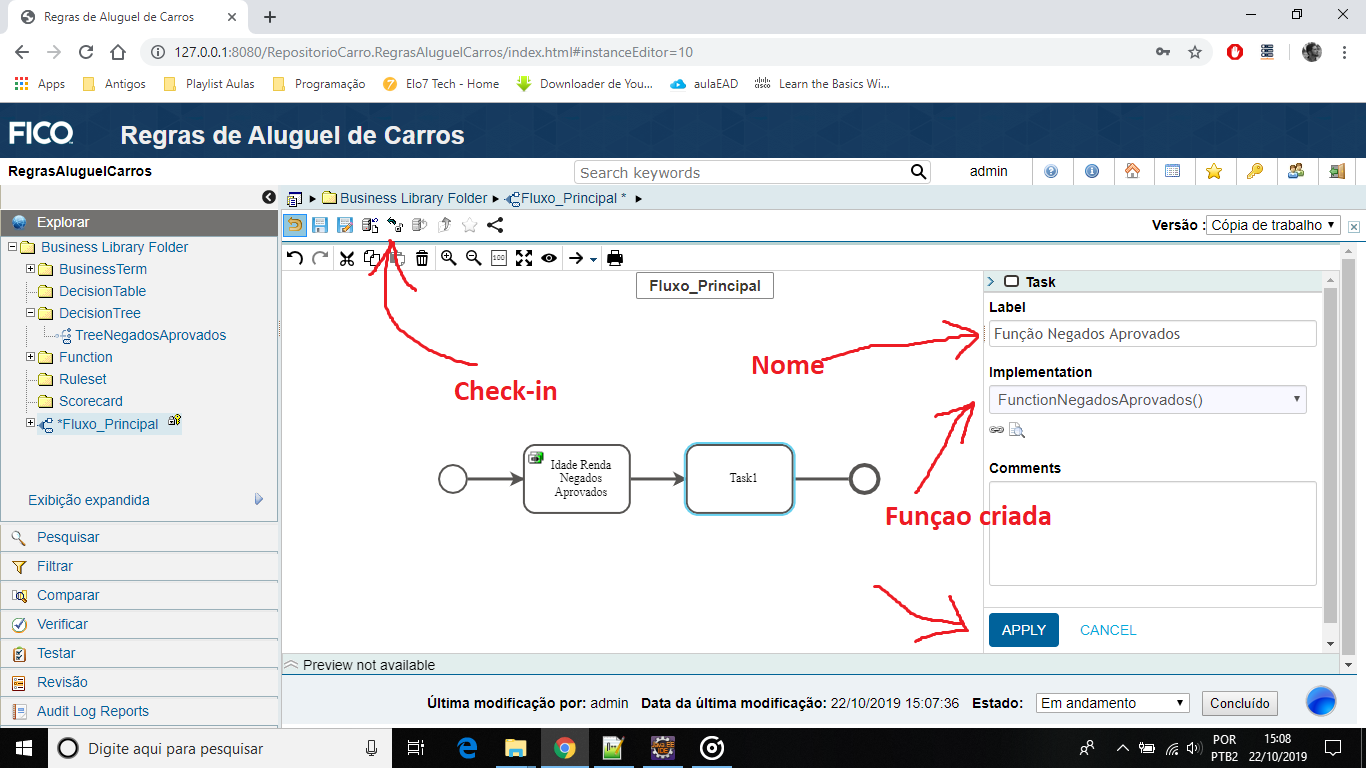
Task: Click the key icon in the top-right bar
Action: 1256,172
